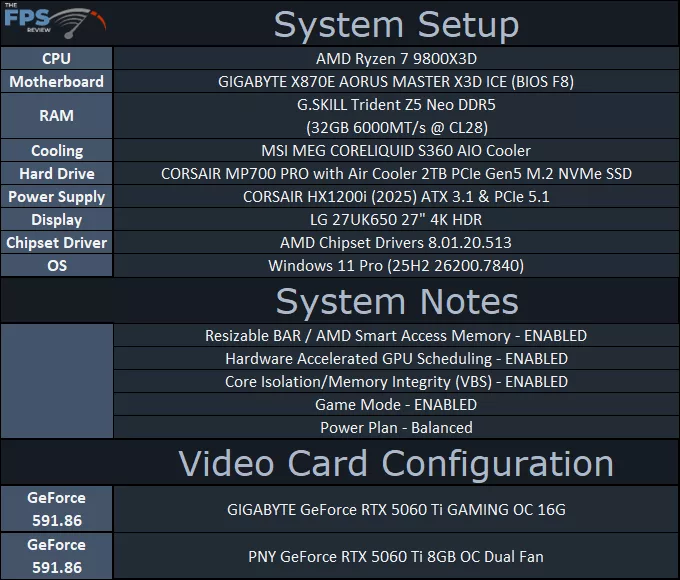Click the 32GB 6000MT/s @ CL28 line
This screenshot has height=580, width=680.
coord(396,128)
